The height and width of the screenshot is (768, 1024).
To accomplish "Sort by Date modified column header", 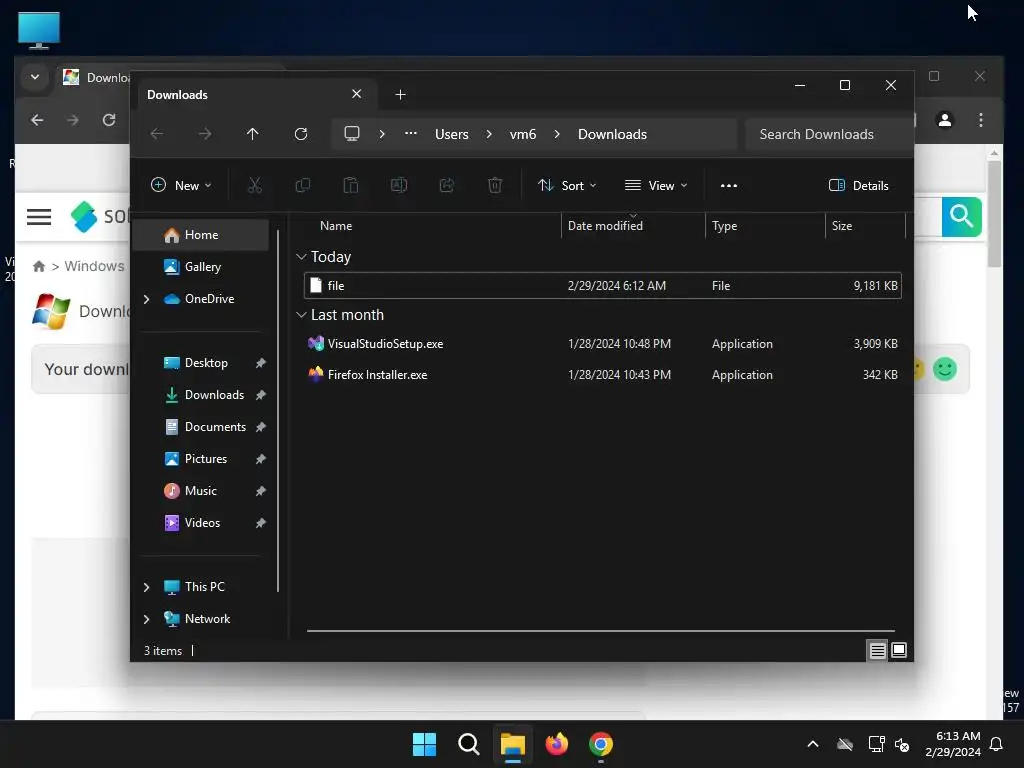I will tap(605, 226).
